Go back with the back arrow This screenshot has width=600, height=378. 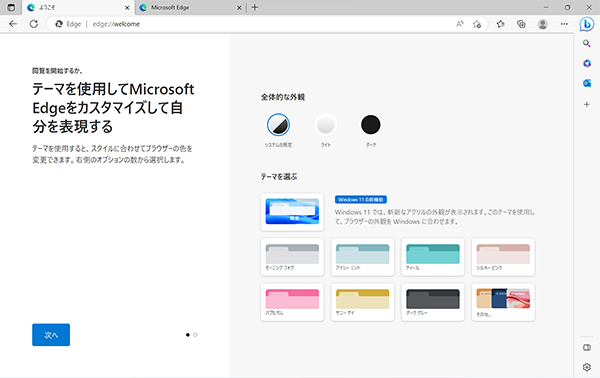click(13, 24)
